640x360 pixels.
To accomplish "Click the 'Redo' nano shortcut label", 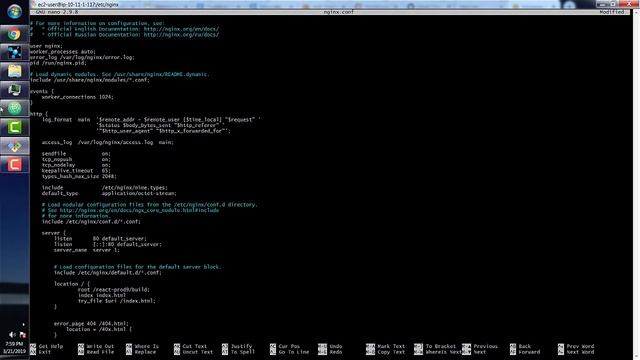I will [x=336, y=352].
